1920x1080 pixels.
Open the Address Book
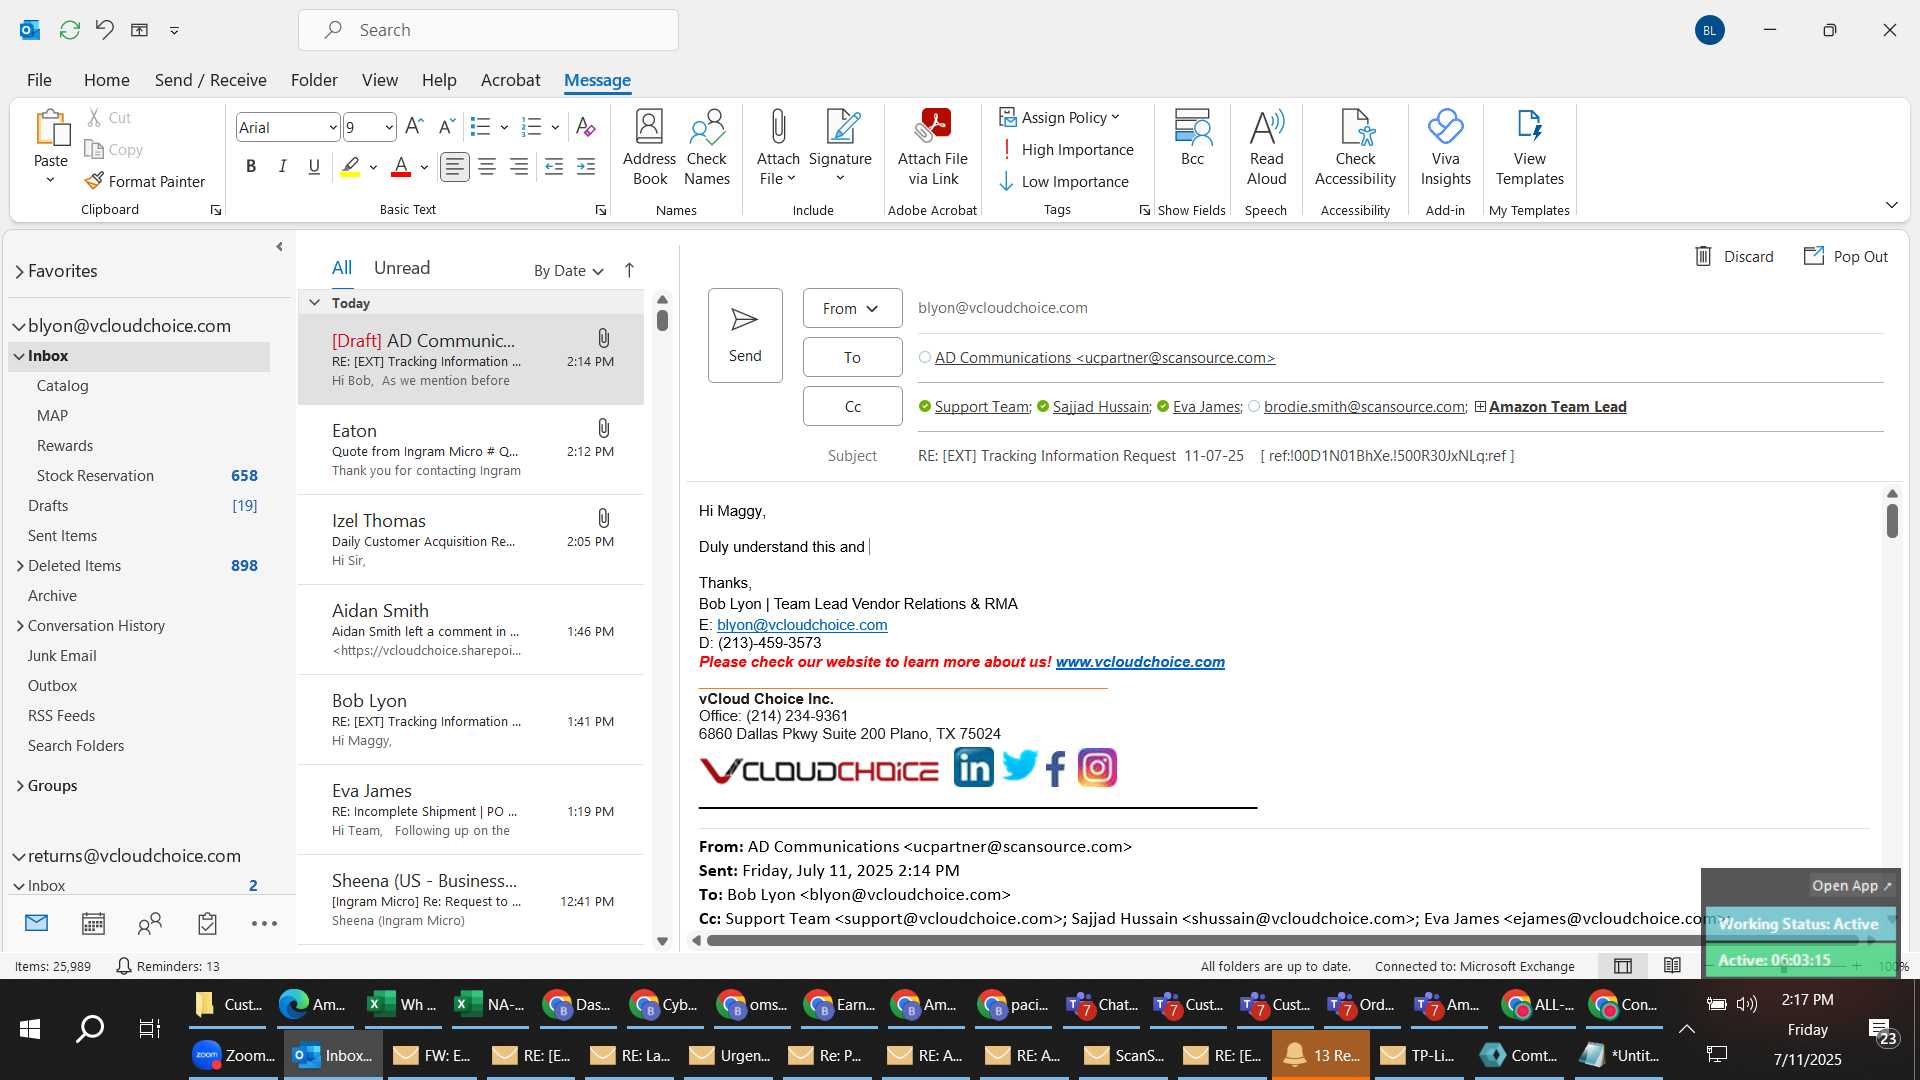click(649, 147)
